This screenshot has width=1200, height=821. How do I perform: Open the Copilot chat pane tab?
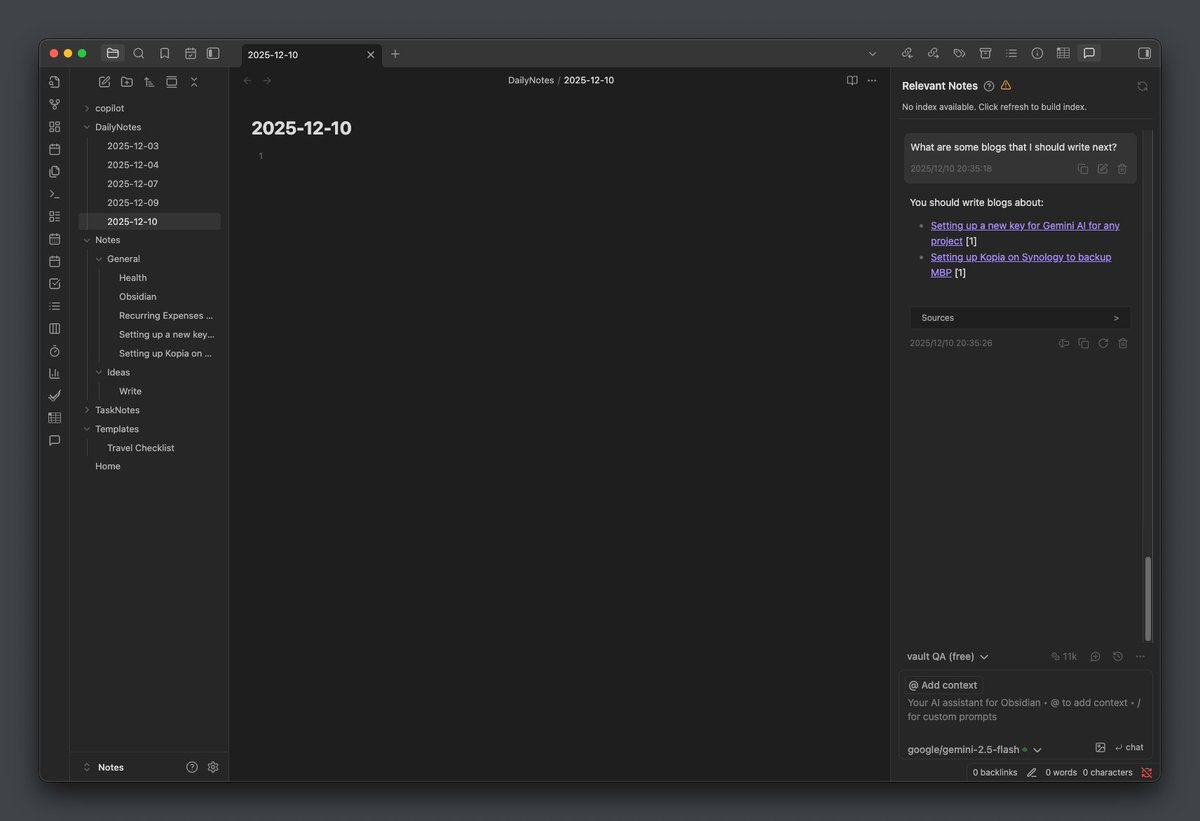[1089, 53]
